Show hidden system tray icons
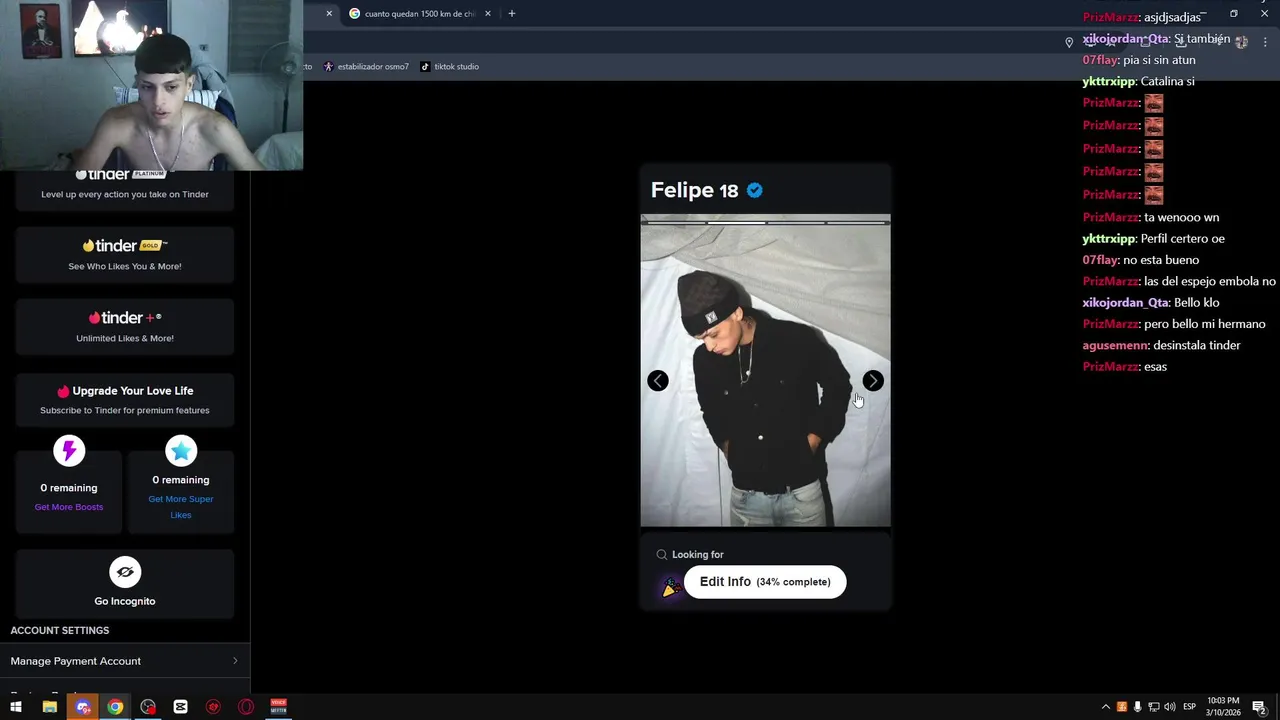1280x720 pixels. pos(1105,707)
